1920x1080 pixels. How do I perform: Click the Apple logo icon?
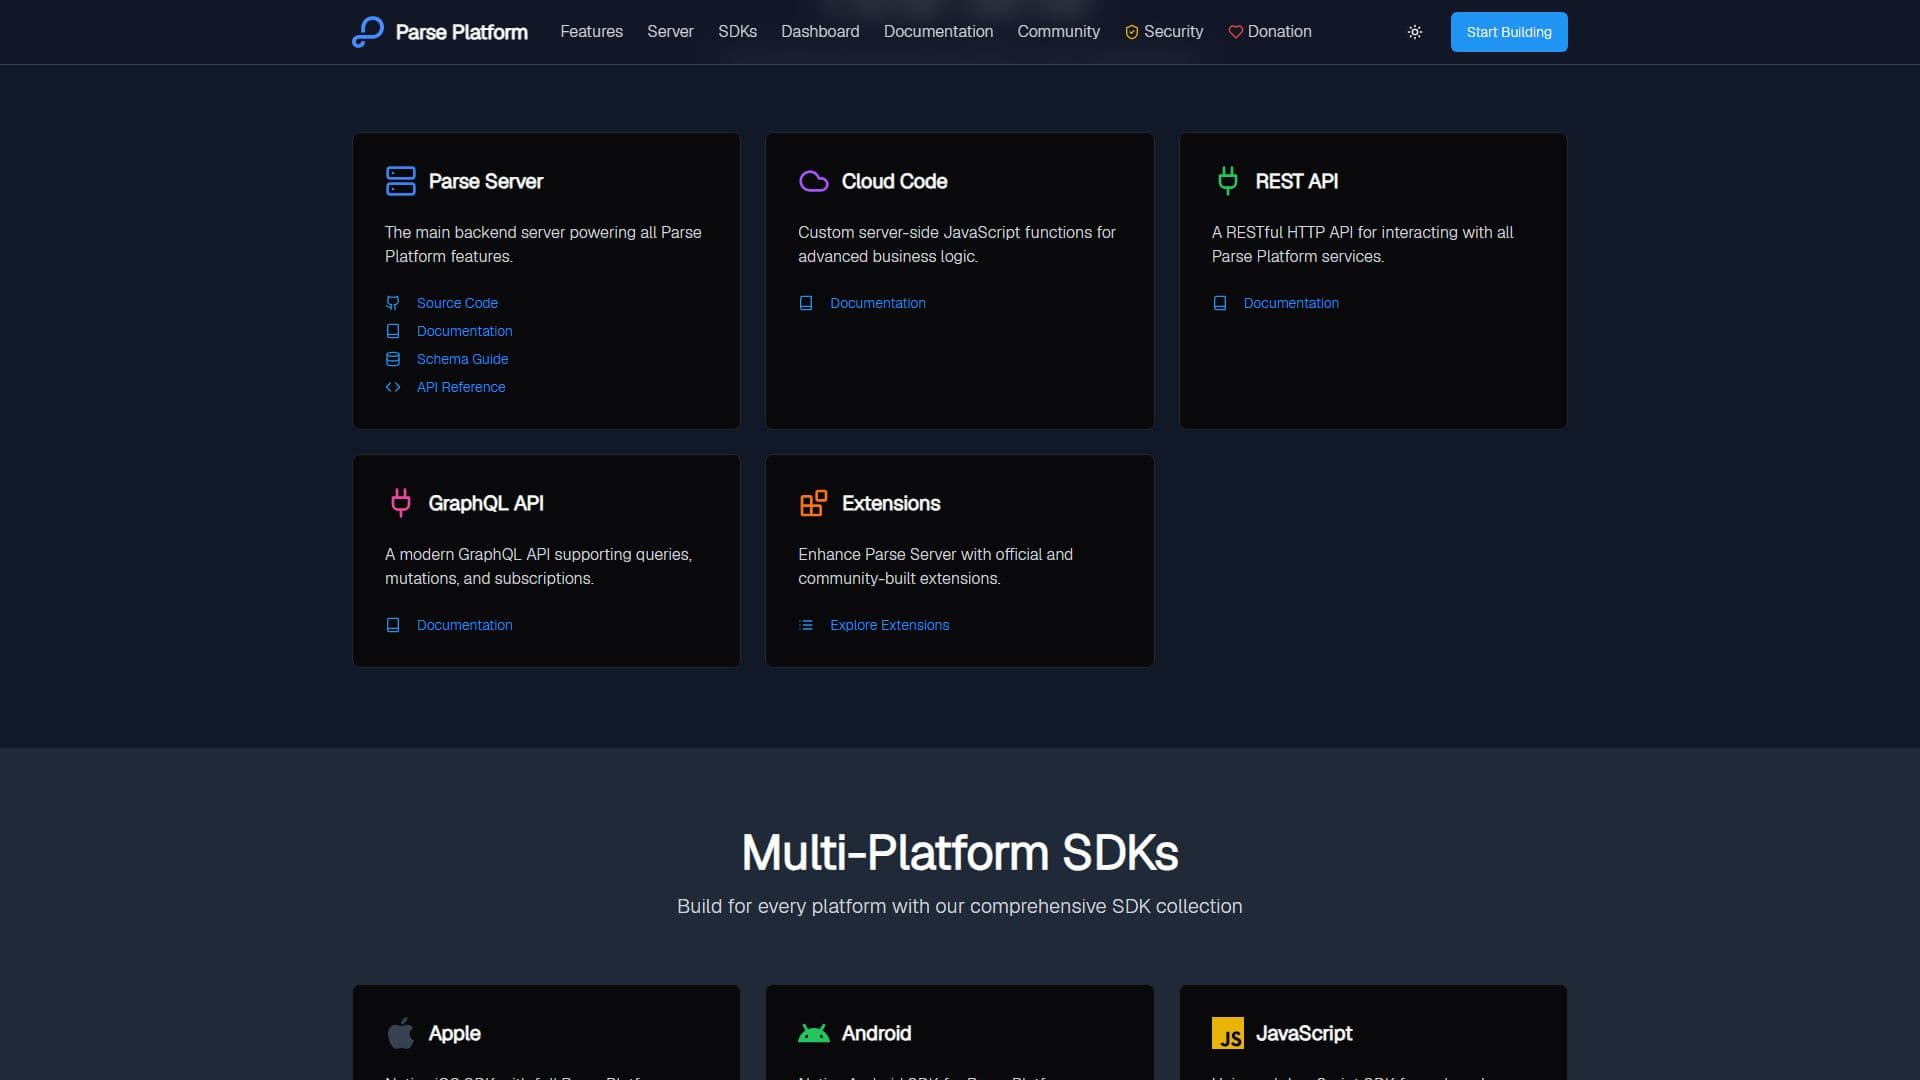pyautogui.click(x=401, y=1033)
